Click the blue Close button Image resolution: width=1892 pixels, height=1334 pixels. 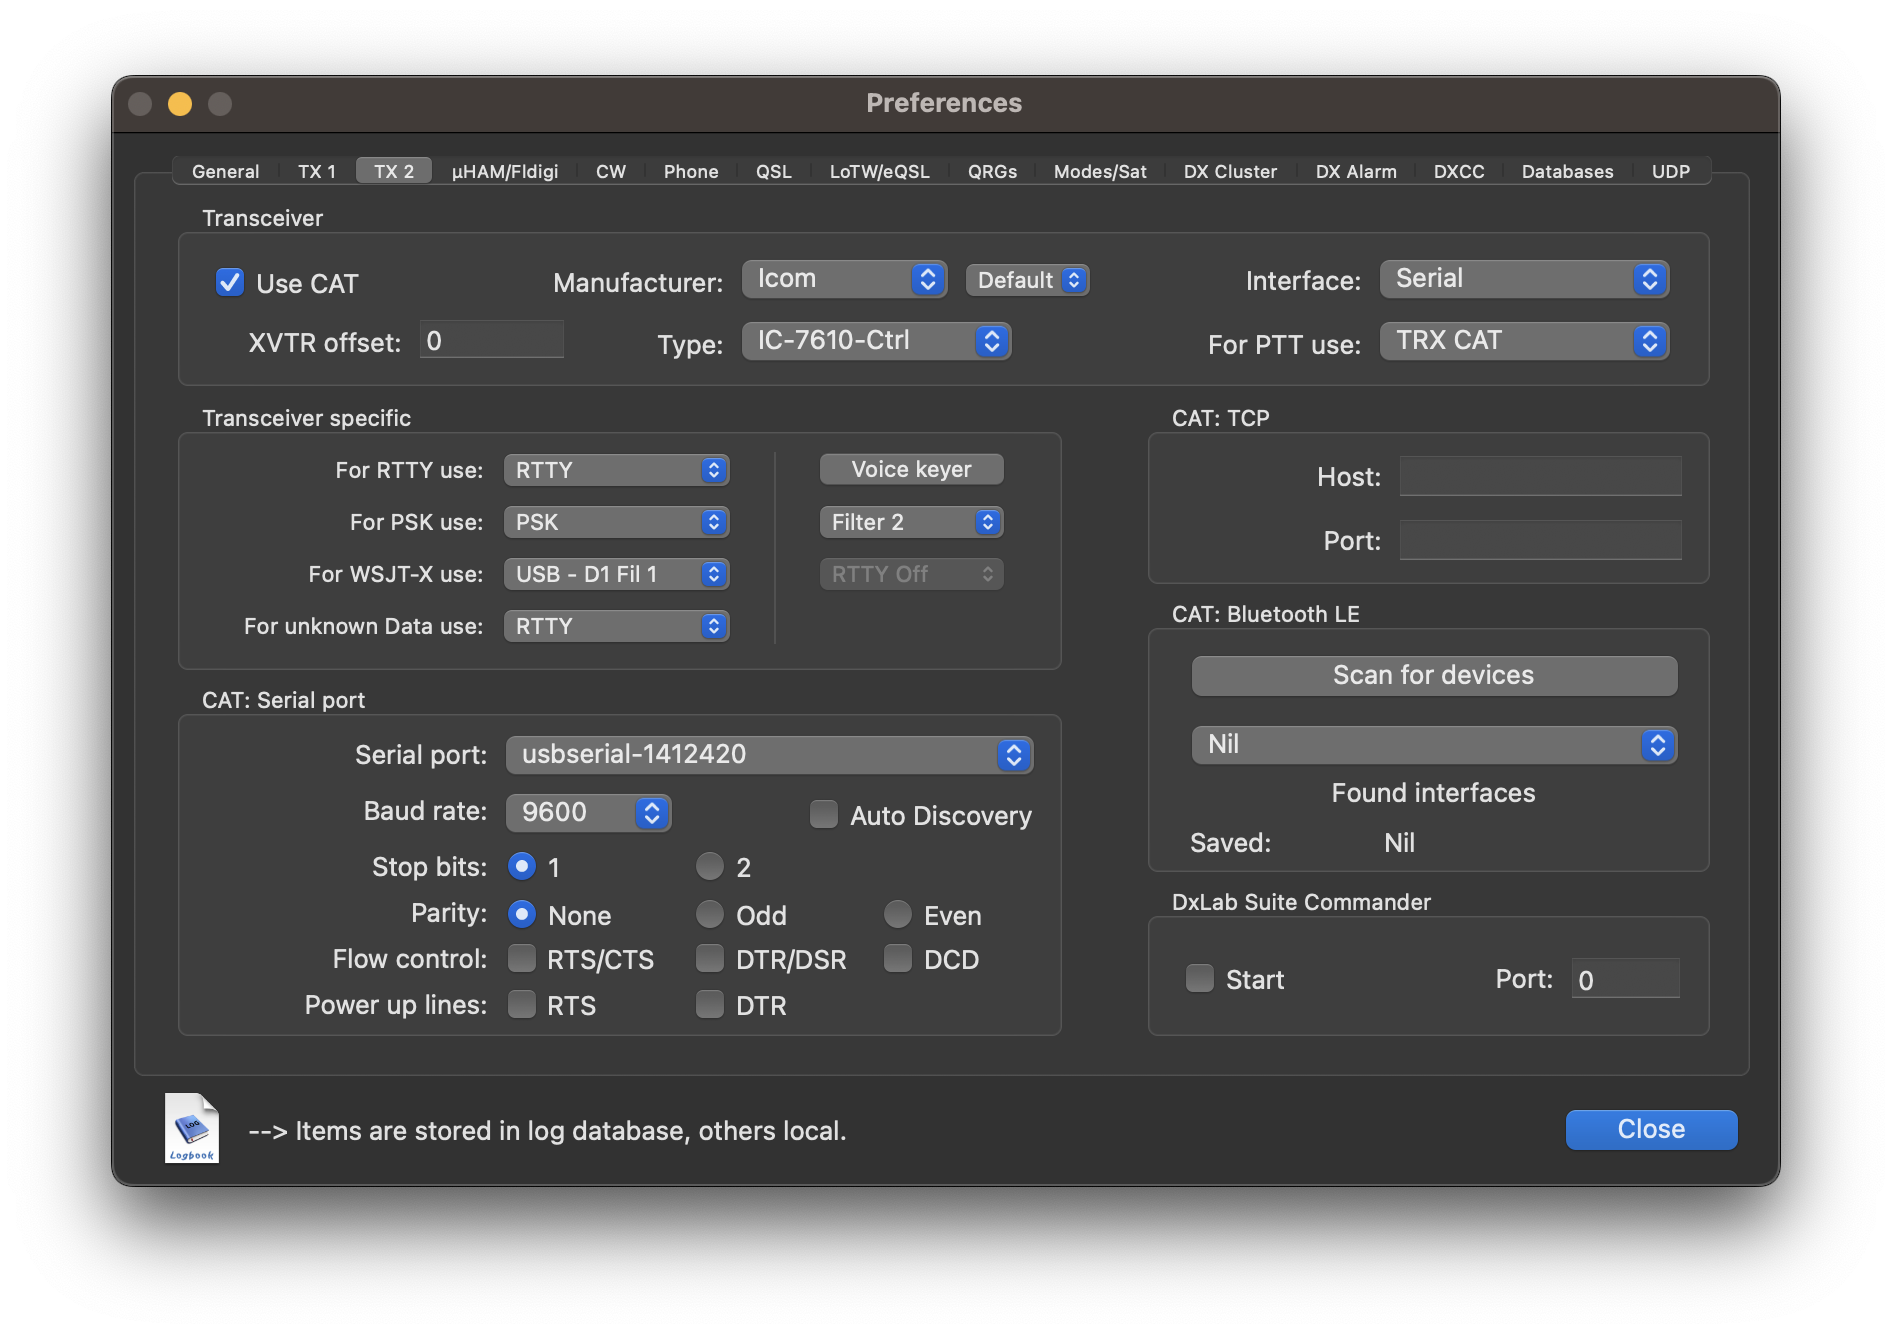[x=1650, y=1129]
